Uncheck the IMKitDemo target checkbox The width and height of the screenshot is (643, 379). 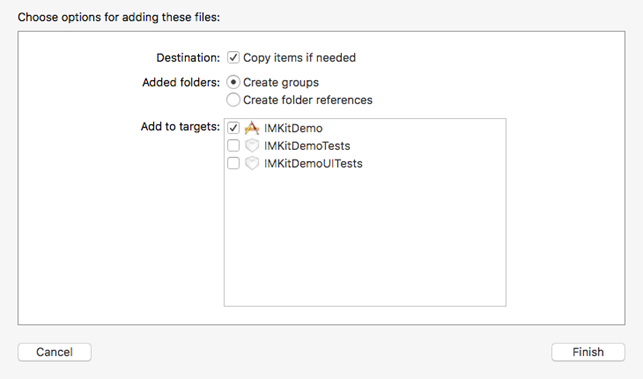click(233, 128)
